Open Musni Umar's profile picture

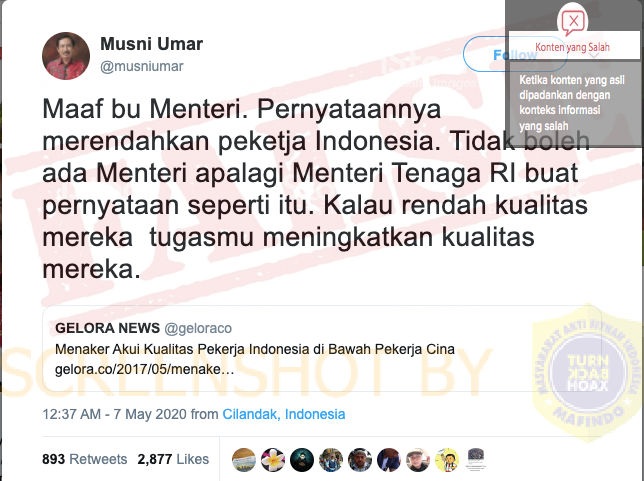click(x=66, y=56)
